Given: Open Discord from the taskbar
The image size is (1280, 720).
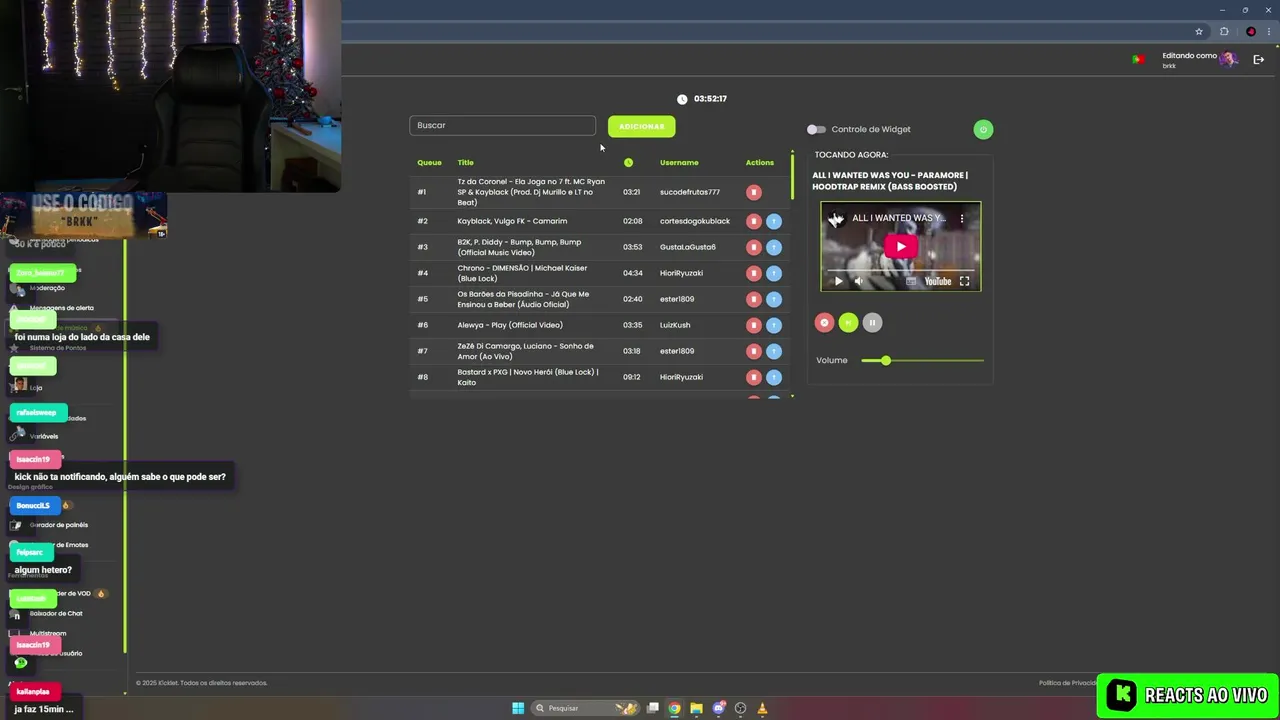Looking at the screenshot, I should [718, 708].
